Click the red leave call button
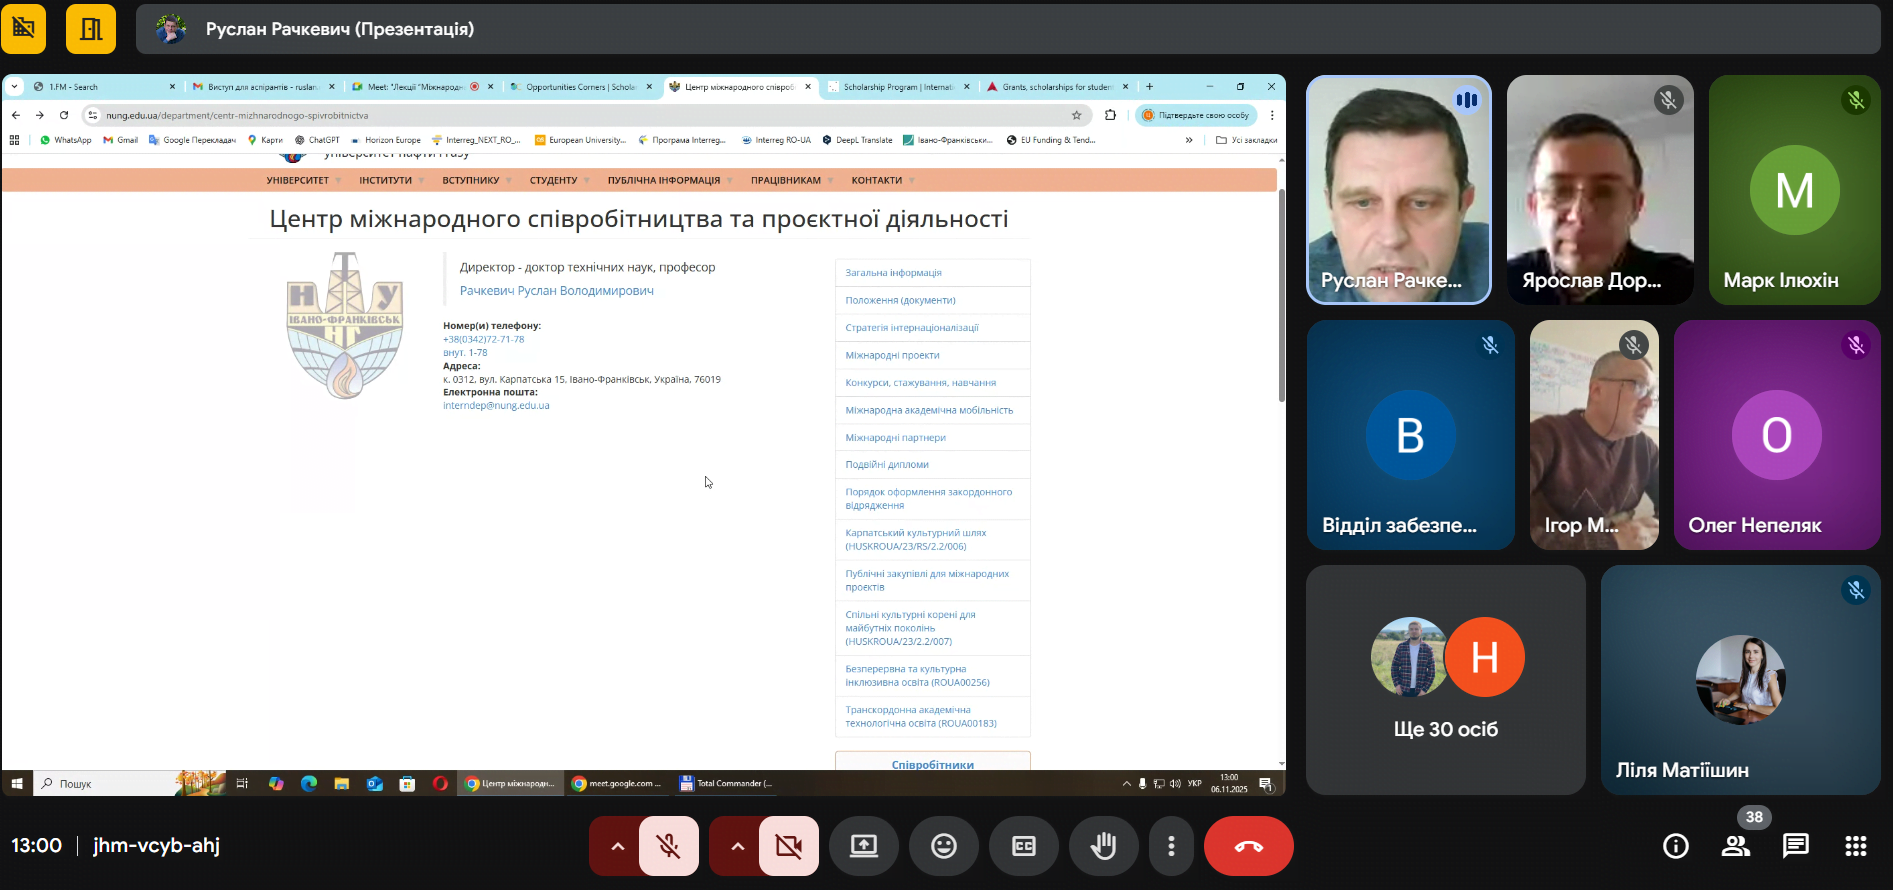This screenshot has width=1893, height=890. coord(1248,846)
